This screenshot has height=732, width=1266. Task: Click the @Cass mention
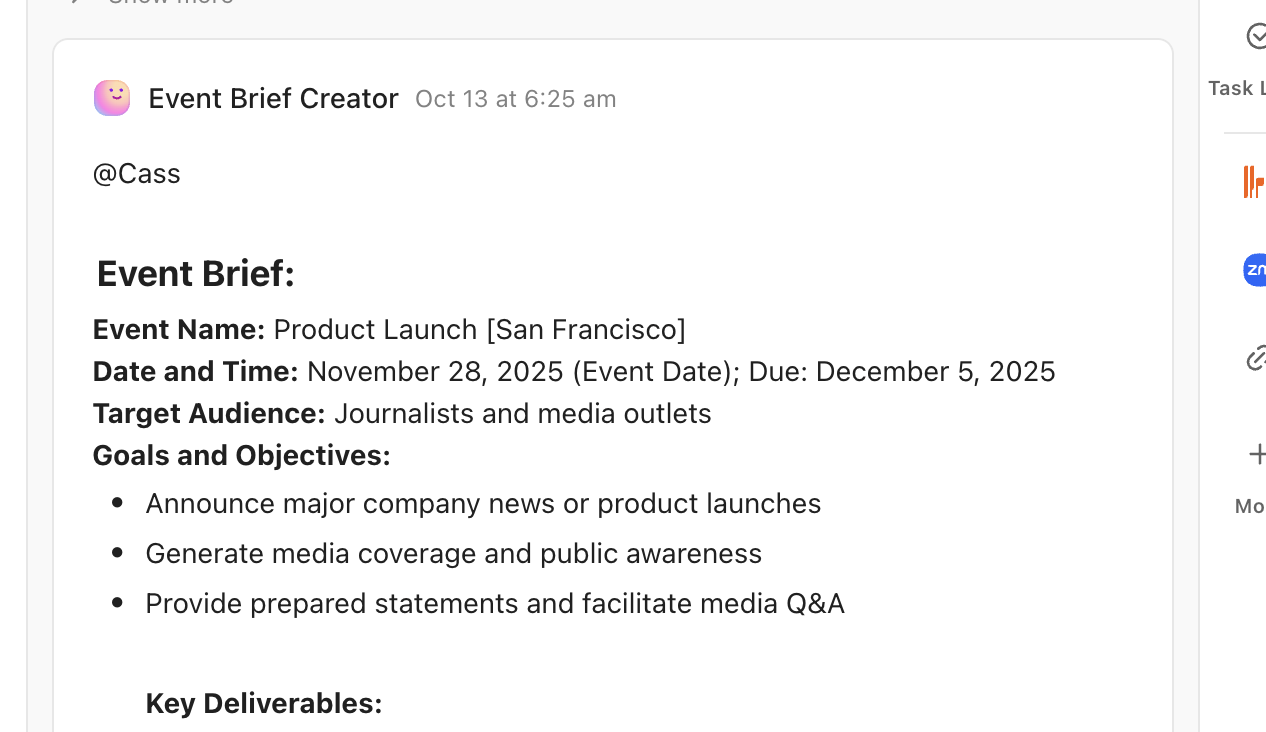(137, 174)
